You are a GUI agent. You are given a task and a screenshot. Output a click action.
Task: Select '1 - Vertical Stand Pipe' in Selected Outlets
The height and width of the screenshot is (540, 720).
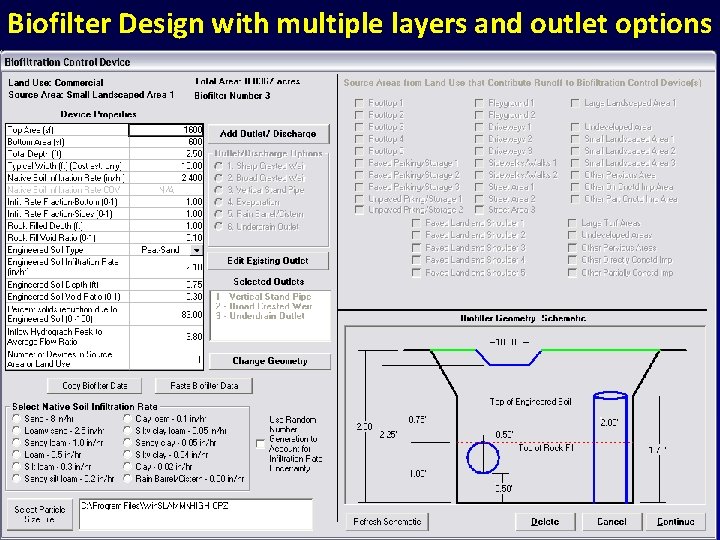[263, 297]
